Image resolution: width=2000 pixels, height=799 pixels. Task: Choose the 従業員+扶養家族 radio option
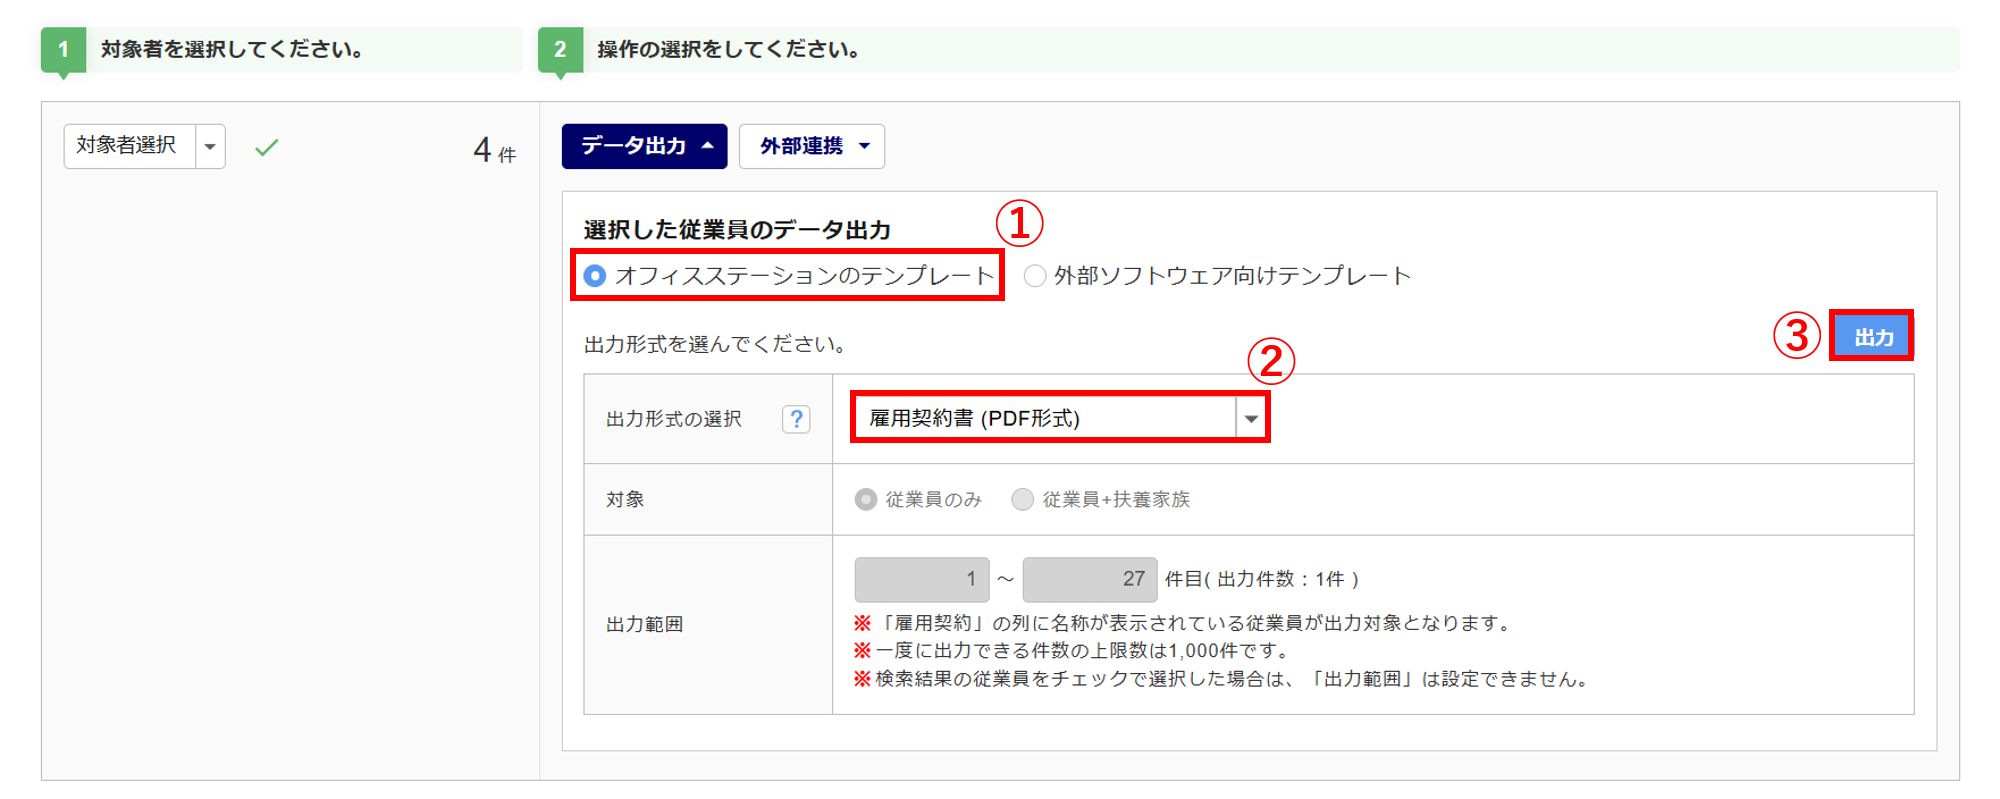[1022, 499]
